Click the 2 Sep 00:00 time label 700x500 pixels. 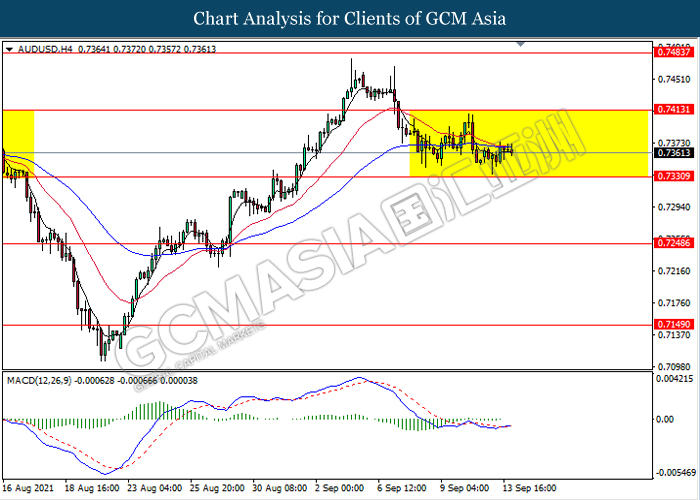point(339,488)
